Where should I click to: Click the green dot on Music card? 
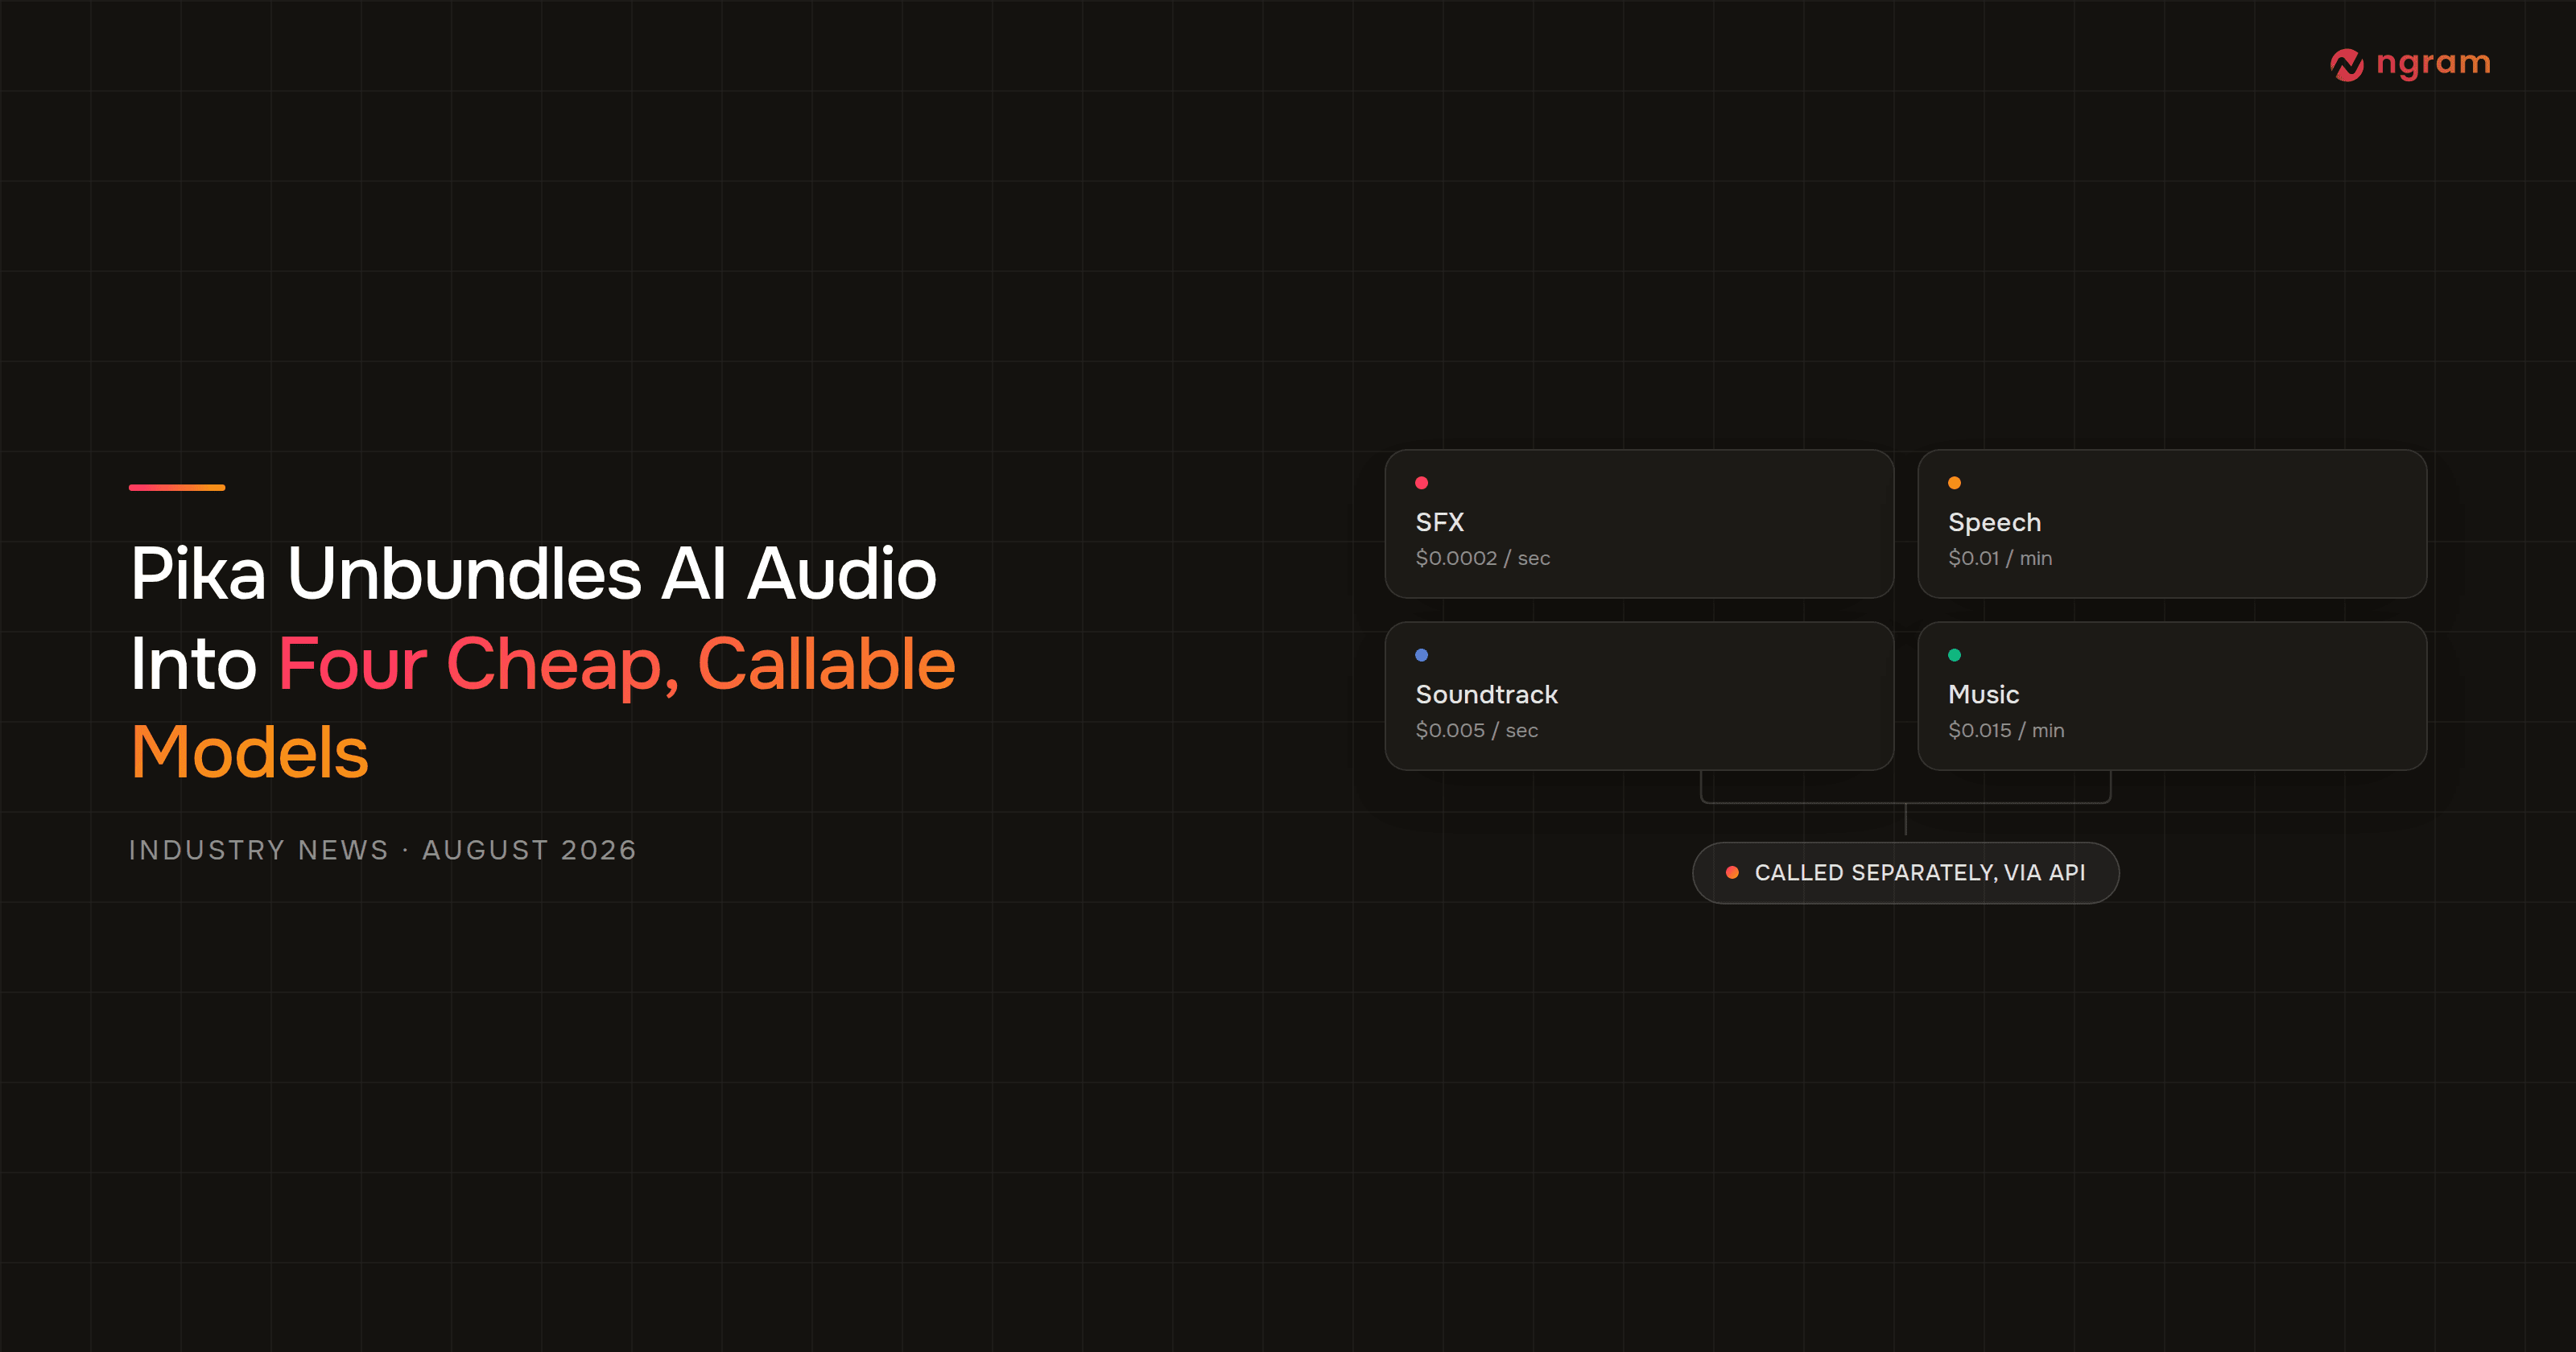click(x=1954, y=655)
